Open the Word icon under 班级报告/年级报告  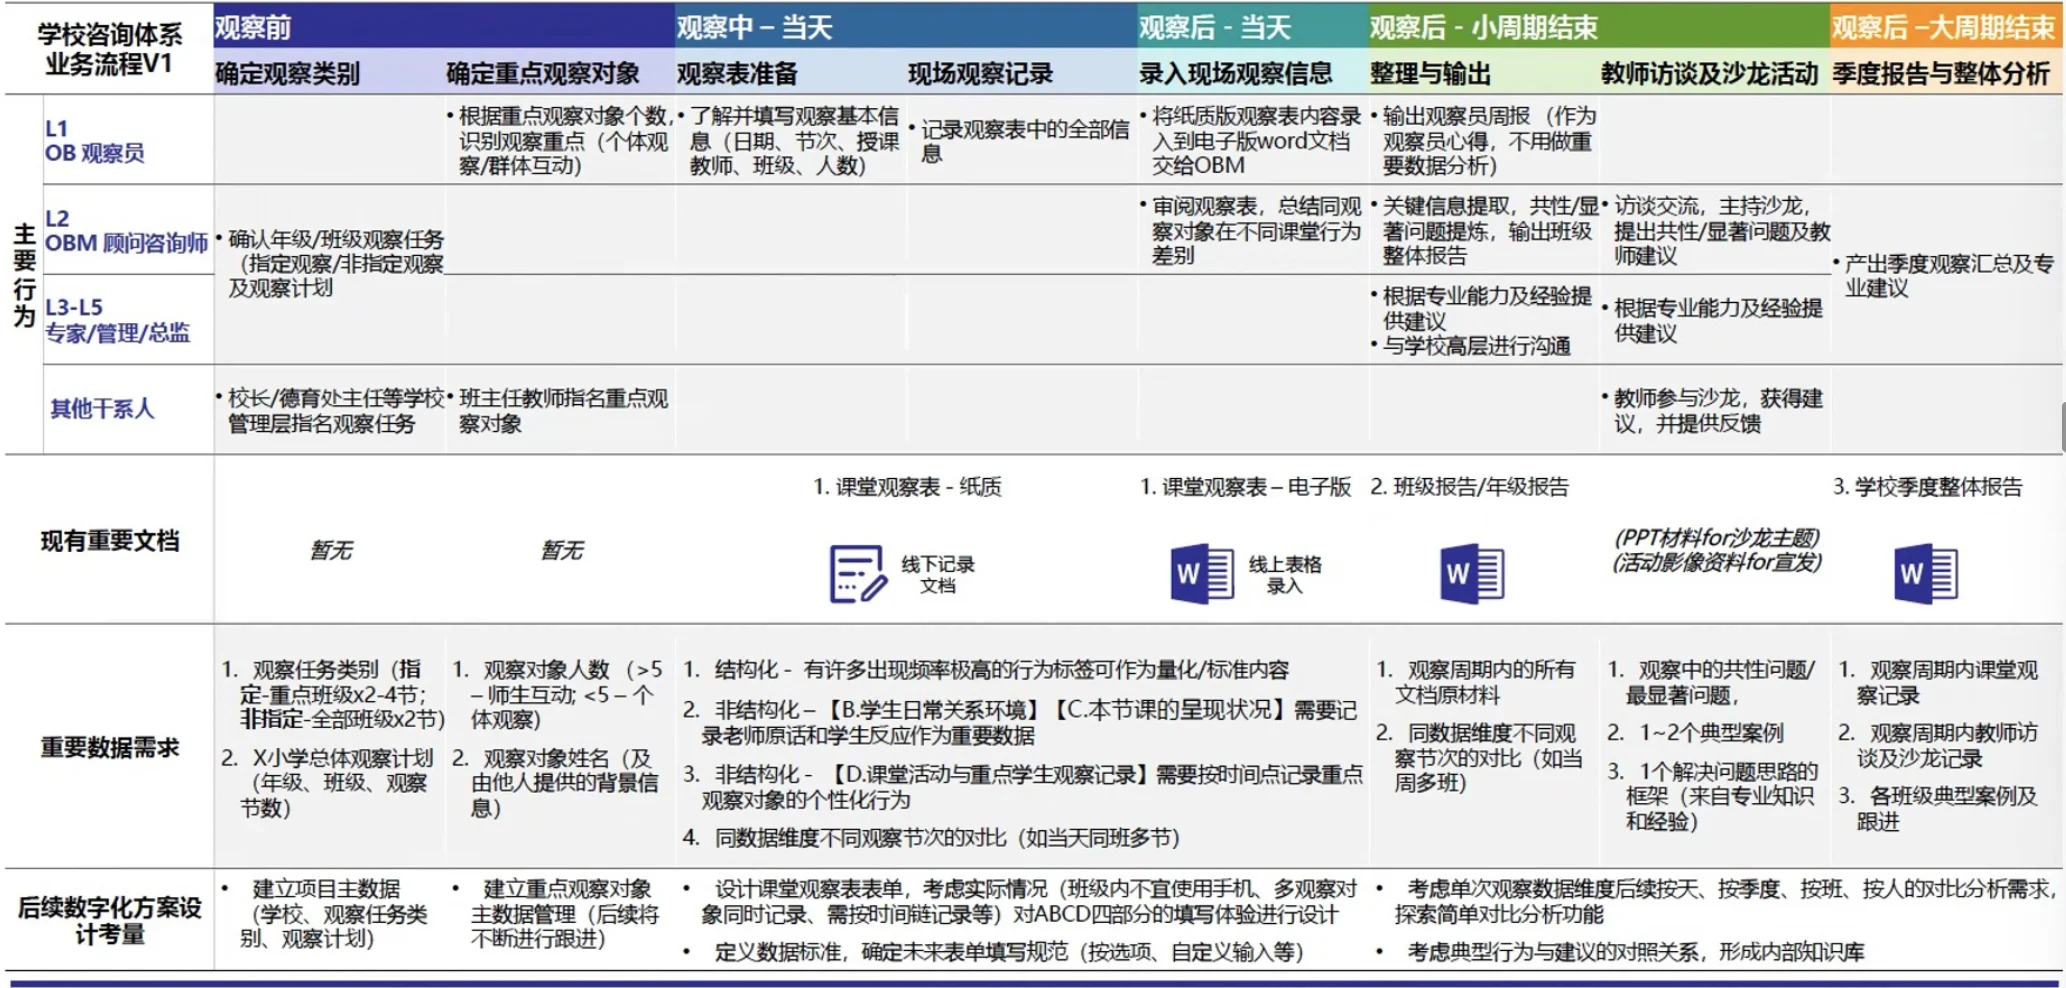coord(1471,574)
